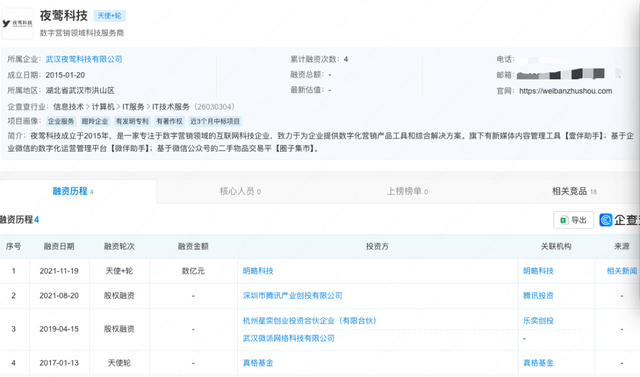The height and width of the screenshot is (377, 640).
Task: Click the 投资方 column header
Action: (x=377, y=246)
